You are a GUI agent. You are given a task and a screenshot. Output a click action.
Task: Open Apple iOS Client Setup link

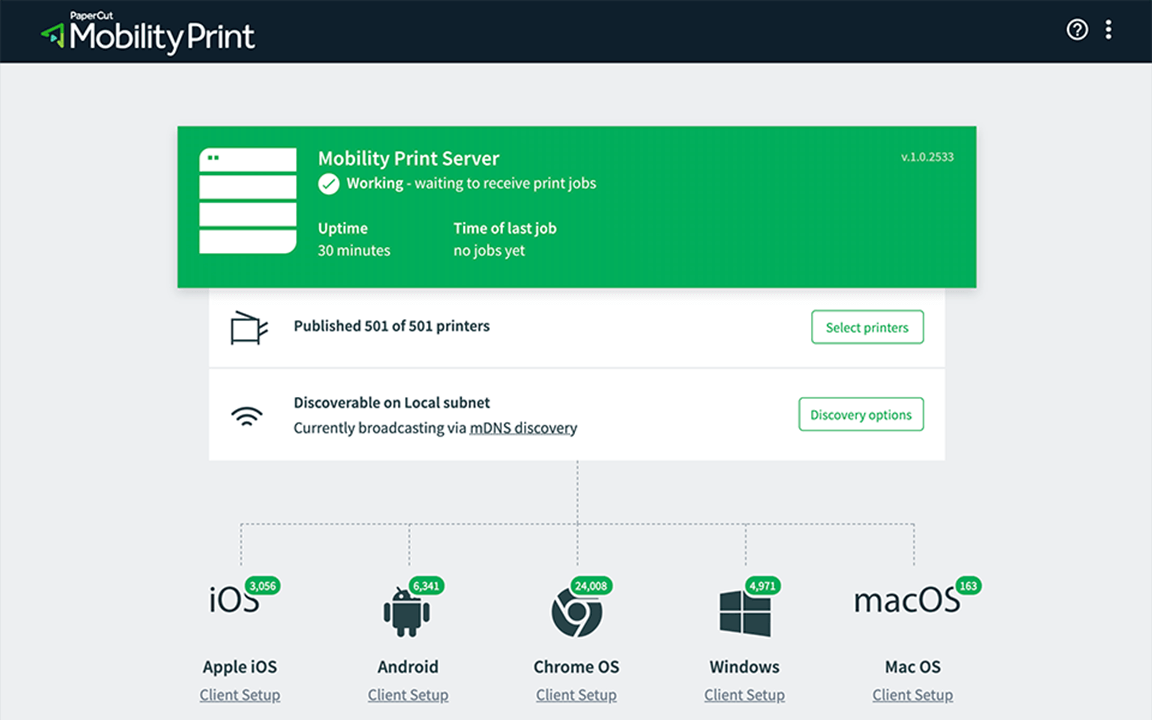tap(240, 694)
